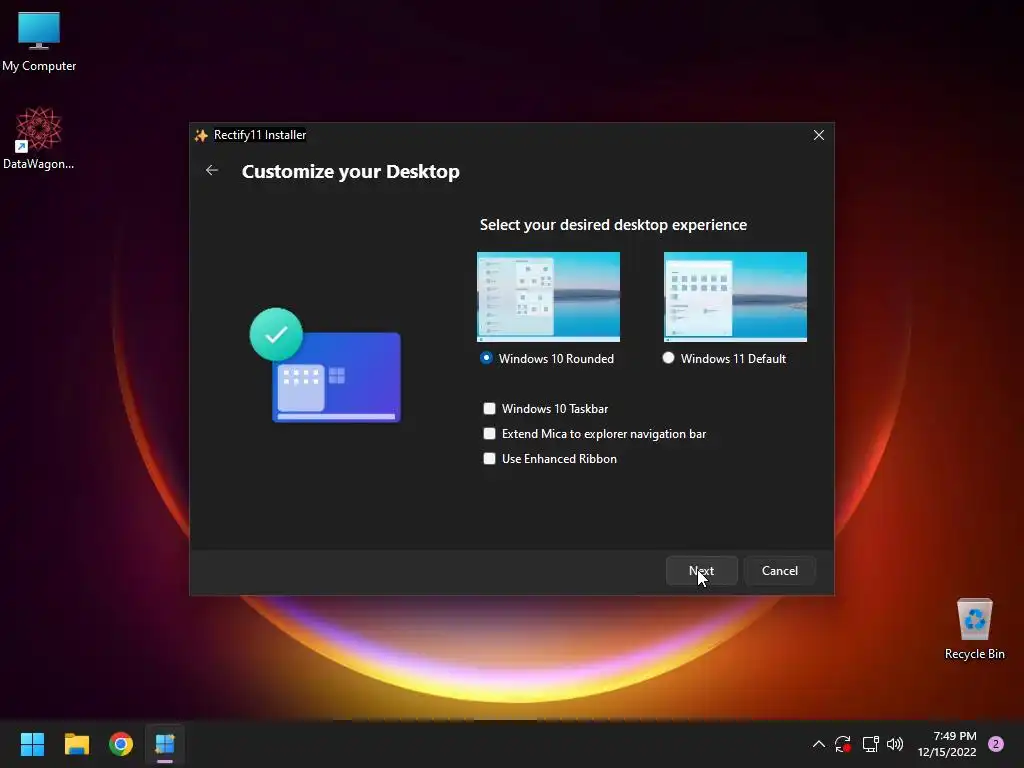Proceed with the Next button

click(701, 571)
